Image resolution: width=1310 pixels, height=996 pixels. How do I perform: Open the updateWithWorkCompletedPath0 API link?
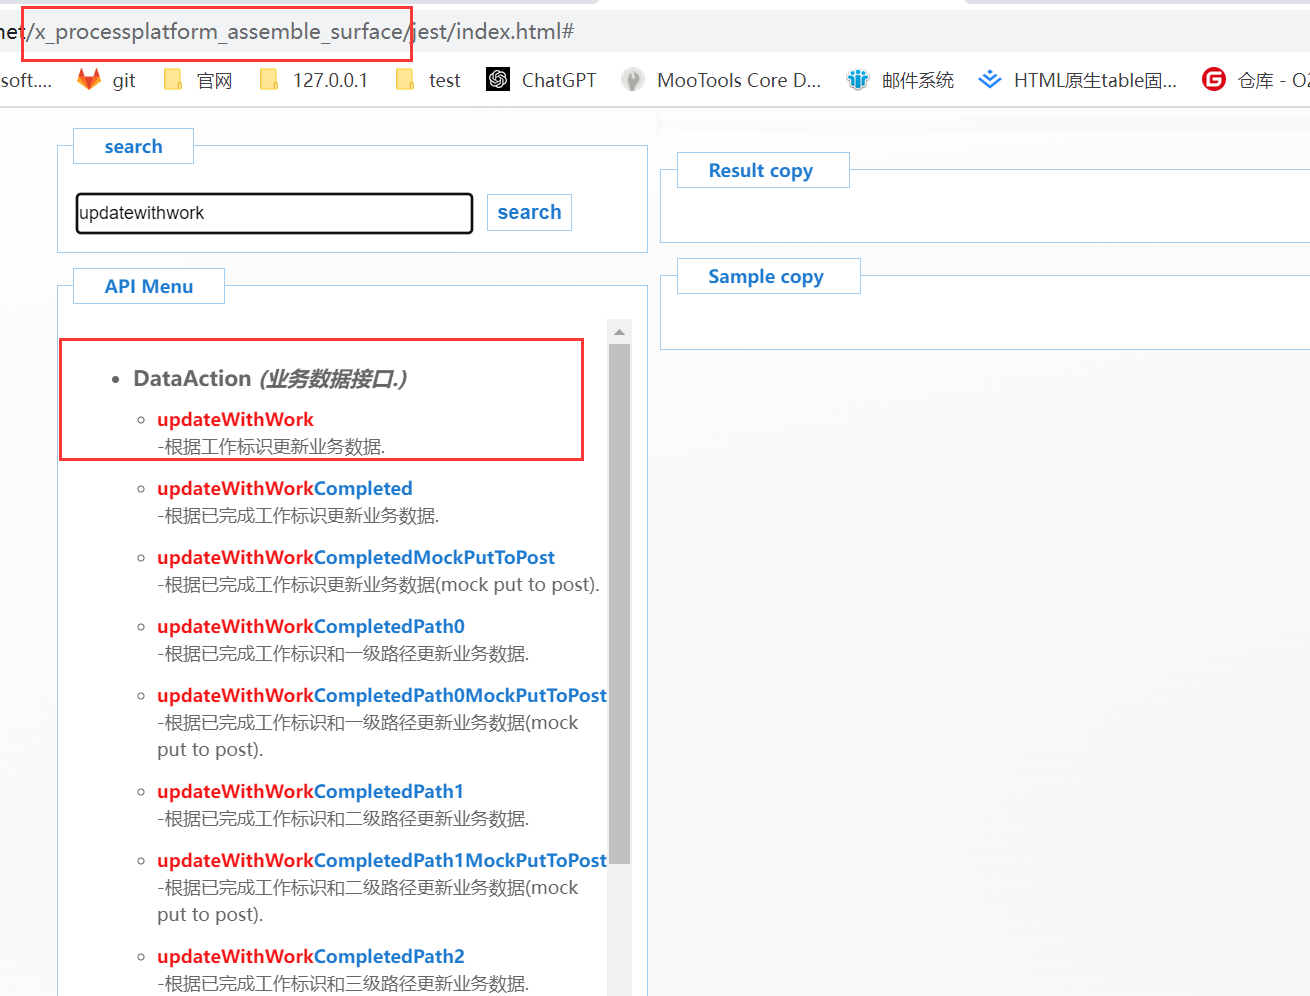click(x=311, y=626)
